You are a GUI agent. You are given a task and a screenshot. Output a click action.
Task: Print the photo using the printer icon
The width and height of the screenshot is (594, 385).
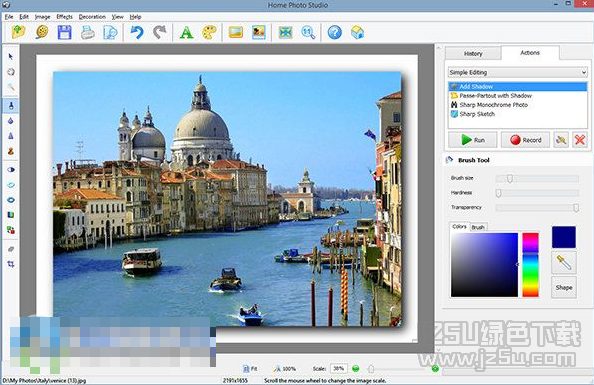[88, 33]
